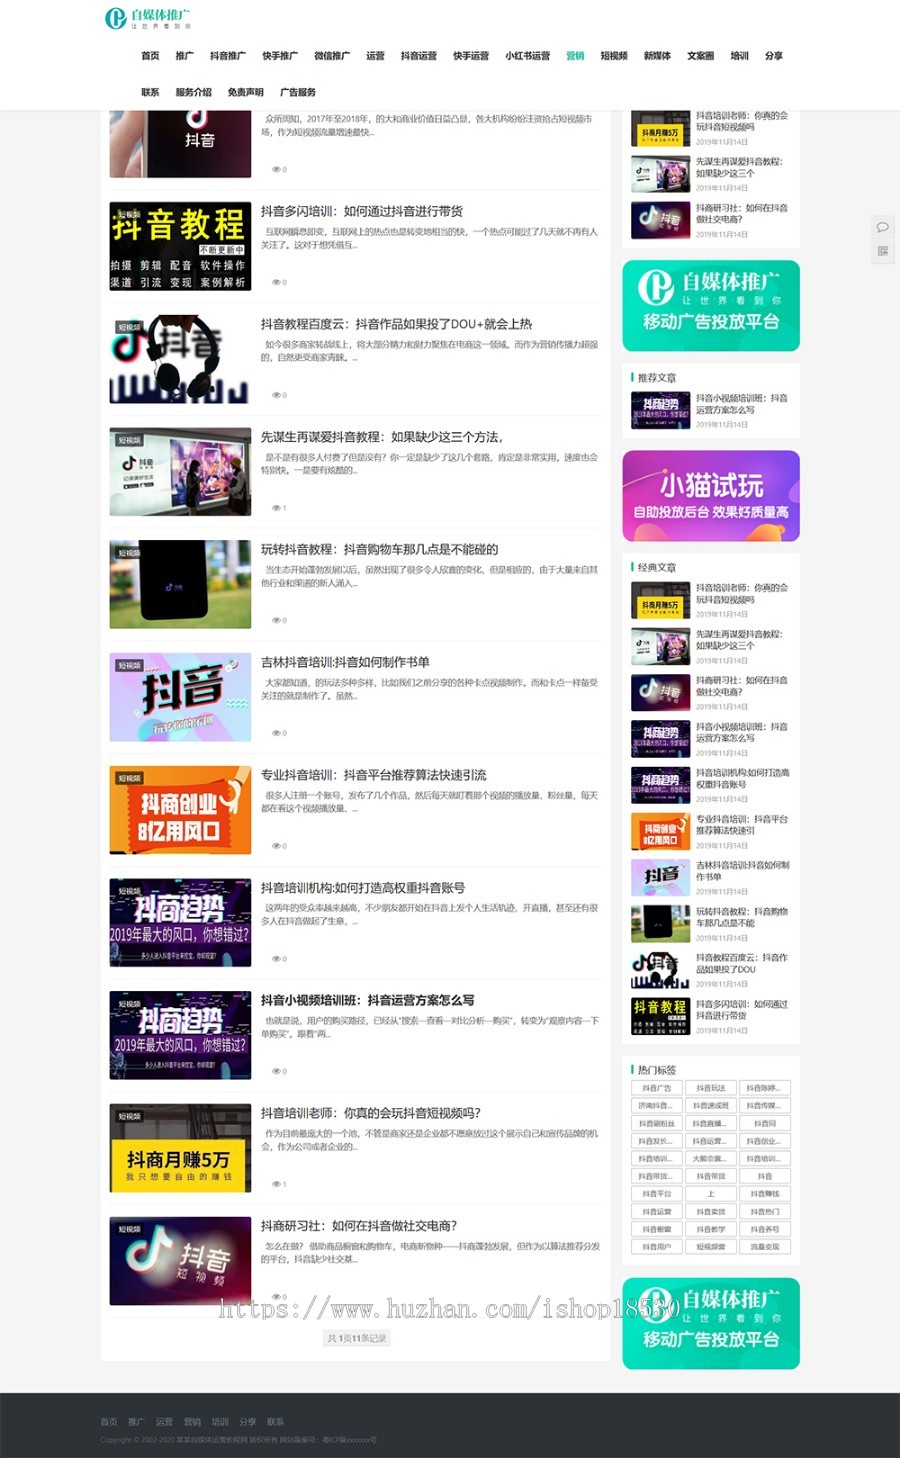
Task: Open article 先谋生再谋爱抖音教程
Action: 381,437
